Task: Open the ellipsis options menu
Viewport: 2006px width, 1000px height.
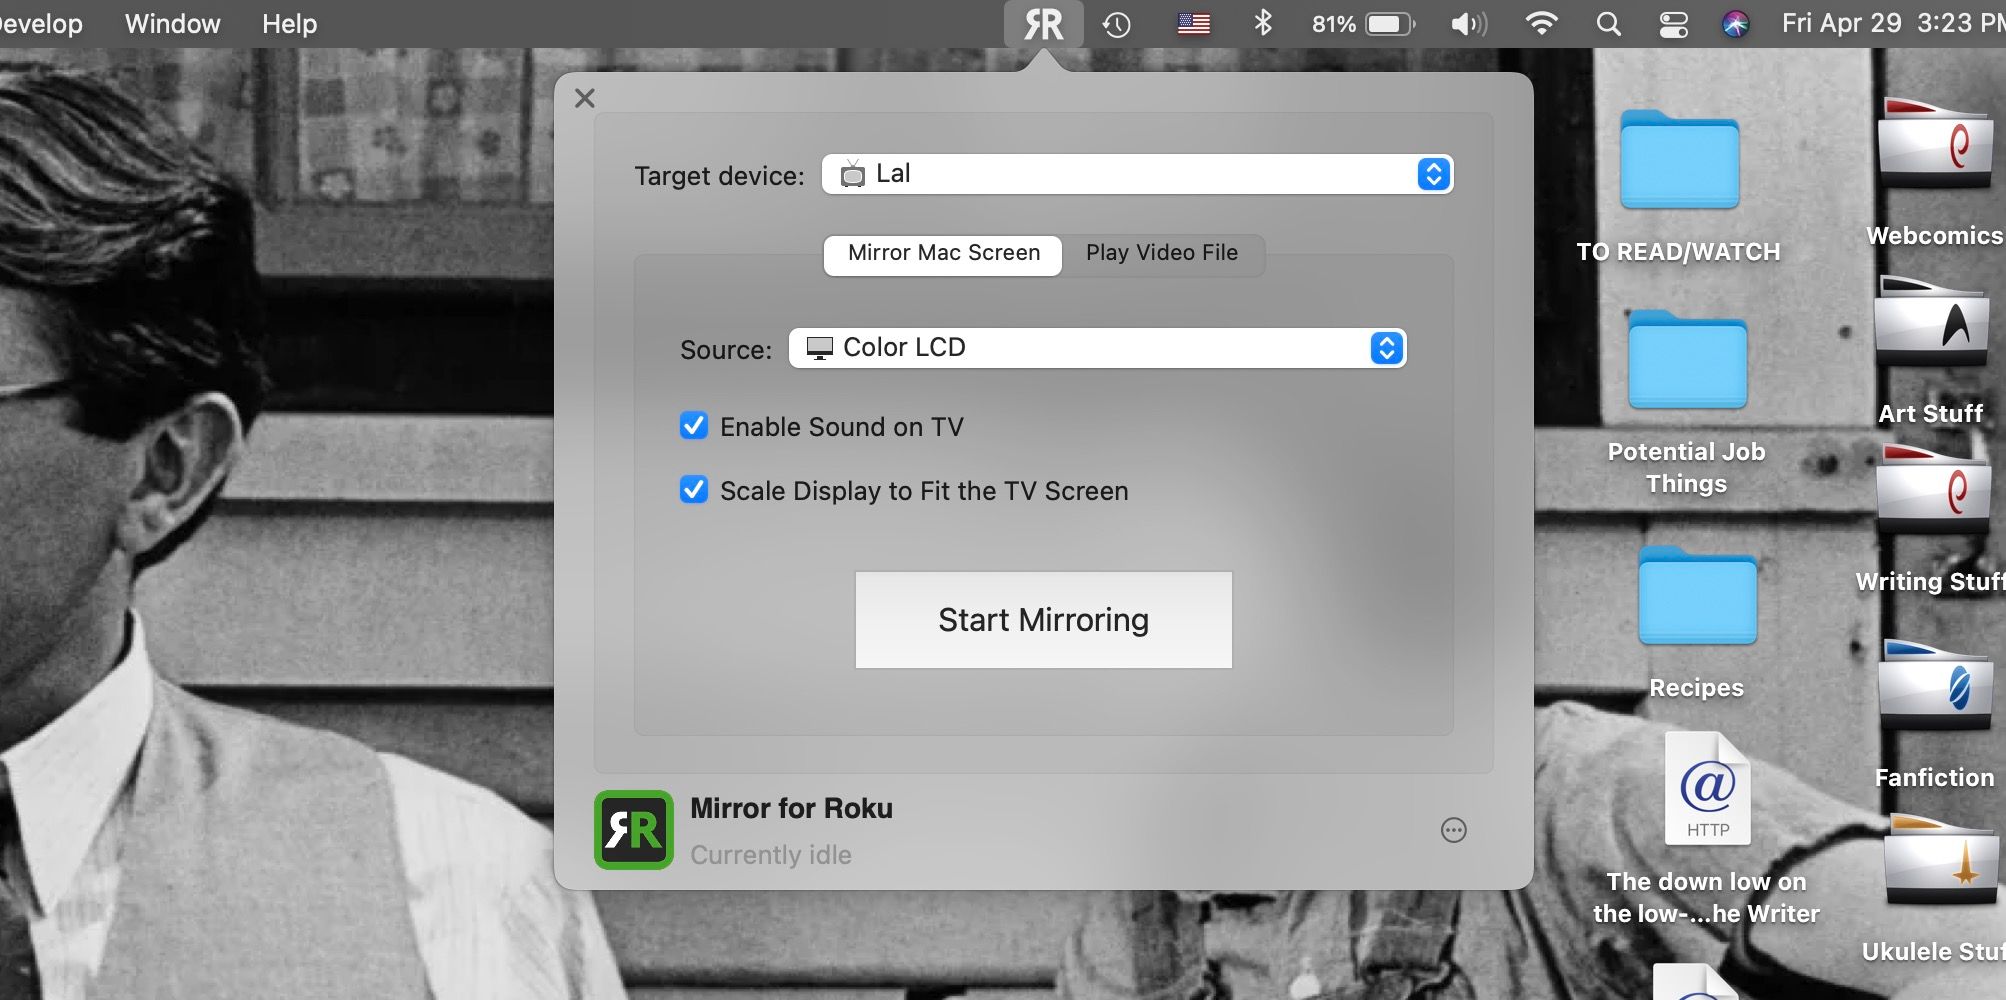Action: pos(1453,830)
